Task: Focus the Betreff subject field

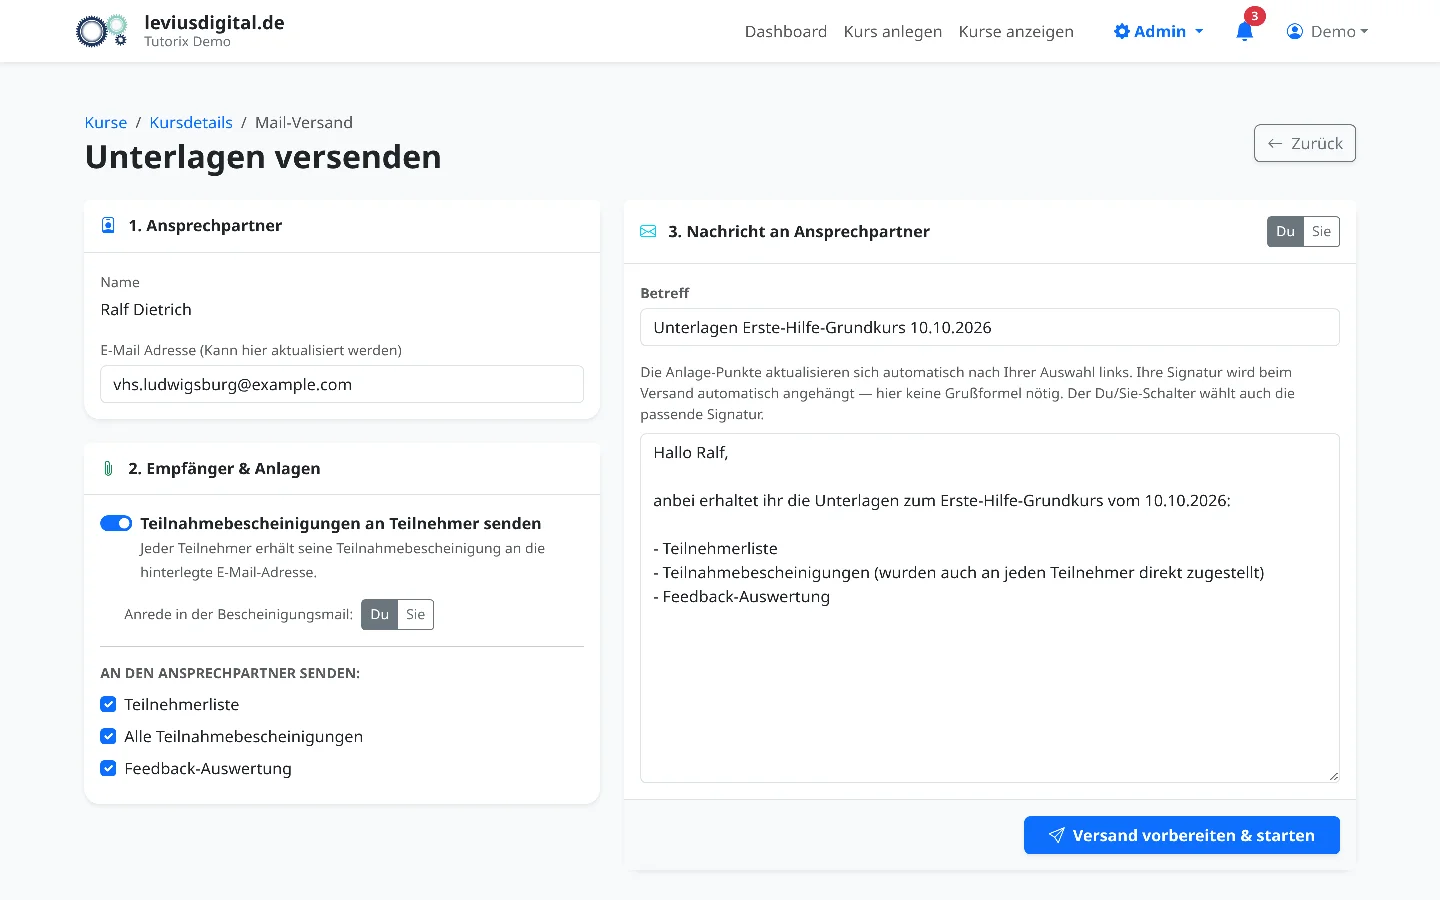Action: pos(990,327)
